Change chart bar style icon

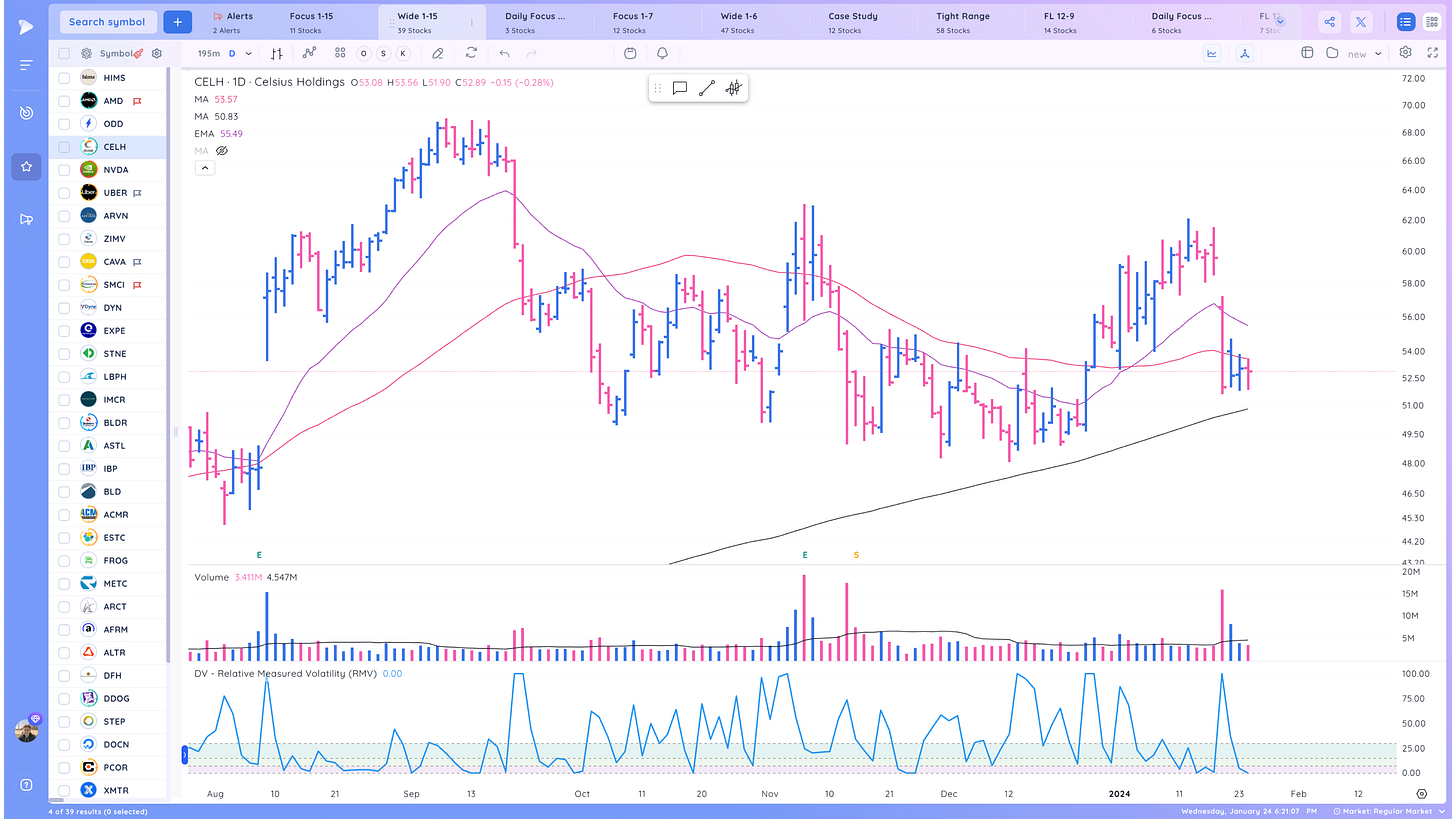(277, 53)
